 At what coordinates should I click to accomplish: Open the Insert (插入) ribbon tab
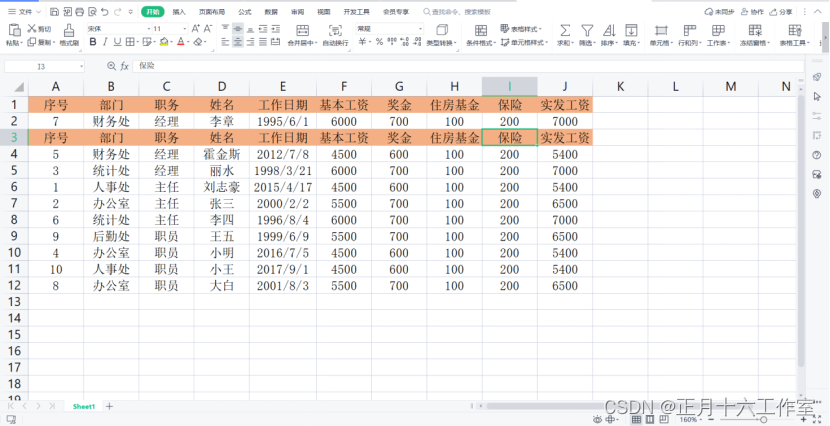click(179, 12)
